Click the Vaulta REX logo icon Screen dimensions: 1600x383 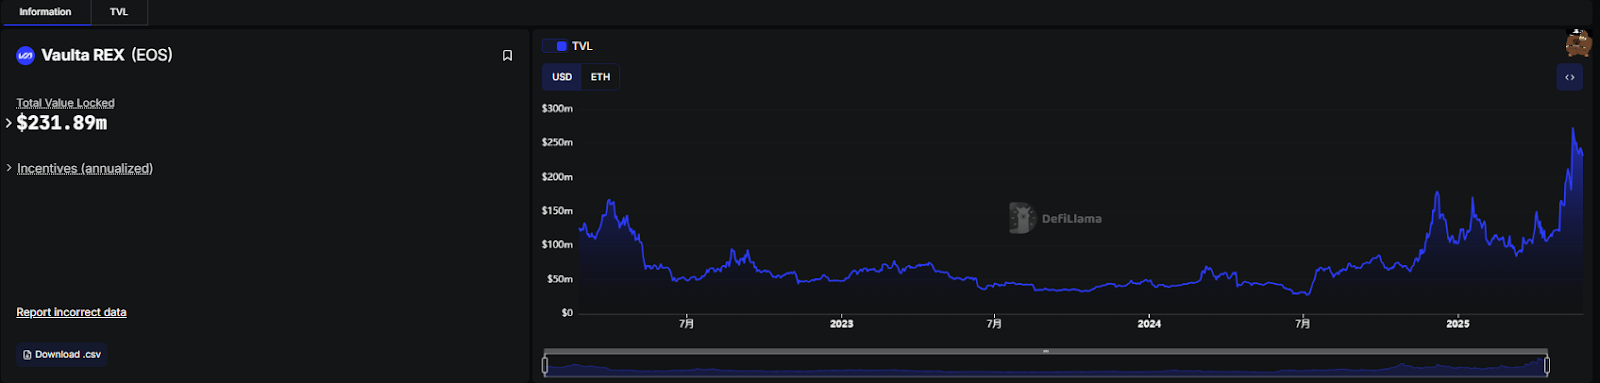point(26,56)
